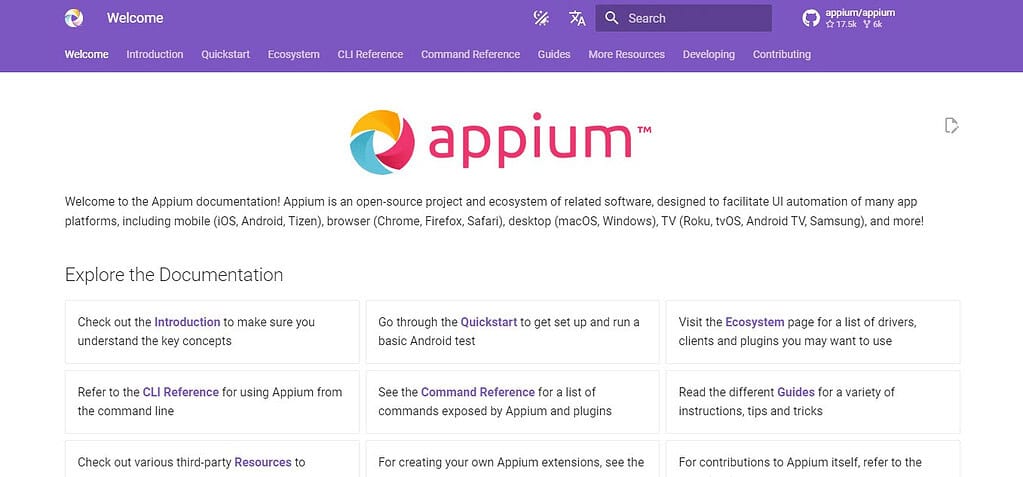This screenshot has height=477, width=1023.
Task: Open the Ecosystem link in card
Action: click(x=755, y=322)
